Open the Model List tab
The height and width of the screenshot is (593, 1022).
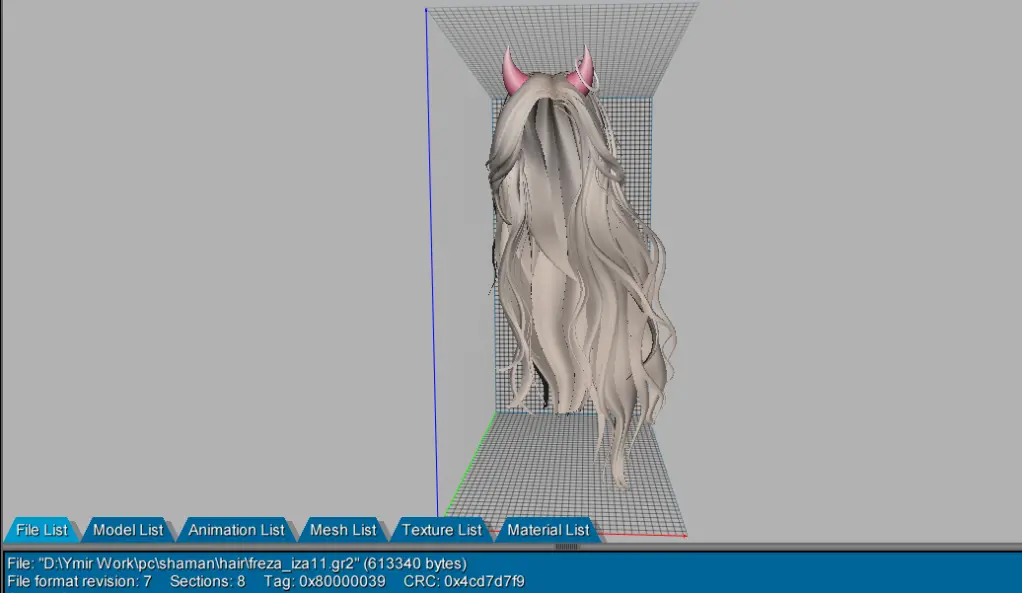128,530
